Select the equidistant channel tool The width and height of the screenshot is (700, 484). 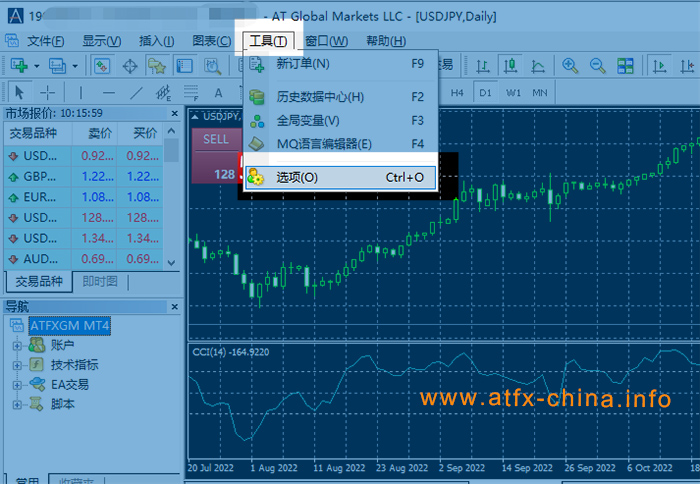click(163, 93)
